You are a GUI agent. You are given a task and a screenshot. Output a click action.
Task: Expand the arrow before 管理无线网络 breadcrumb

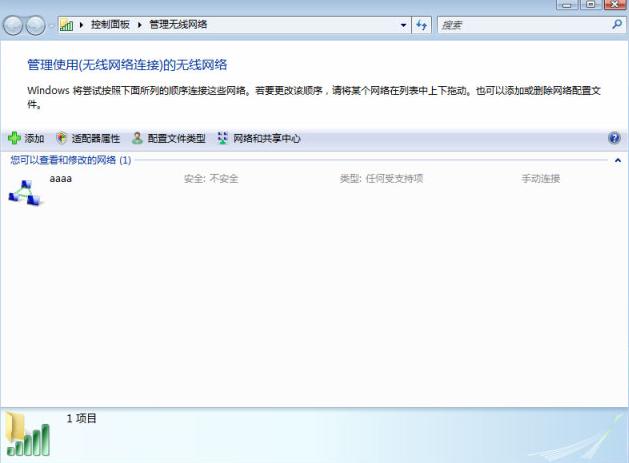pyautogui.click(x=140, y=25)
